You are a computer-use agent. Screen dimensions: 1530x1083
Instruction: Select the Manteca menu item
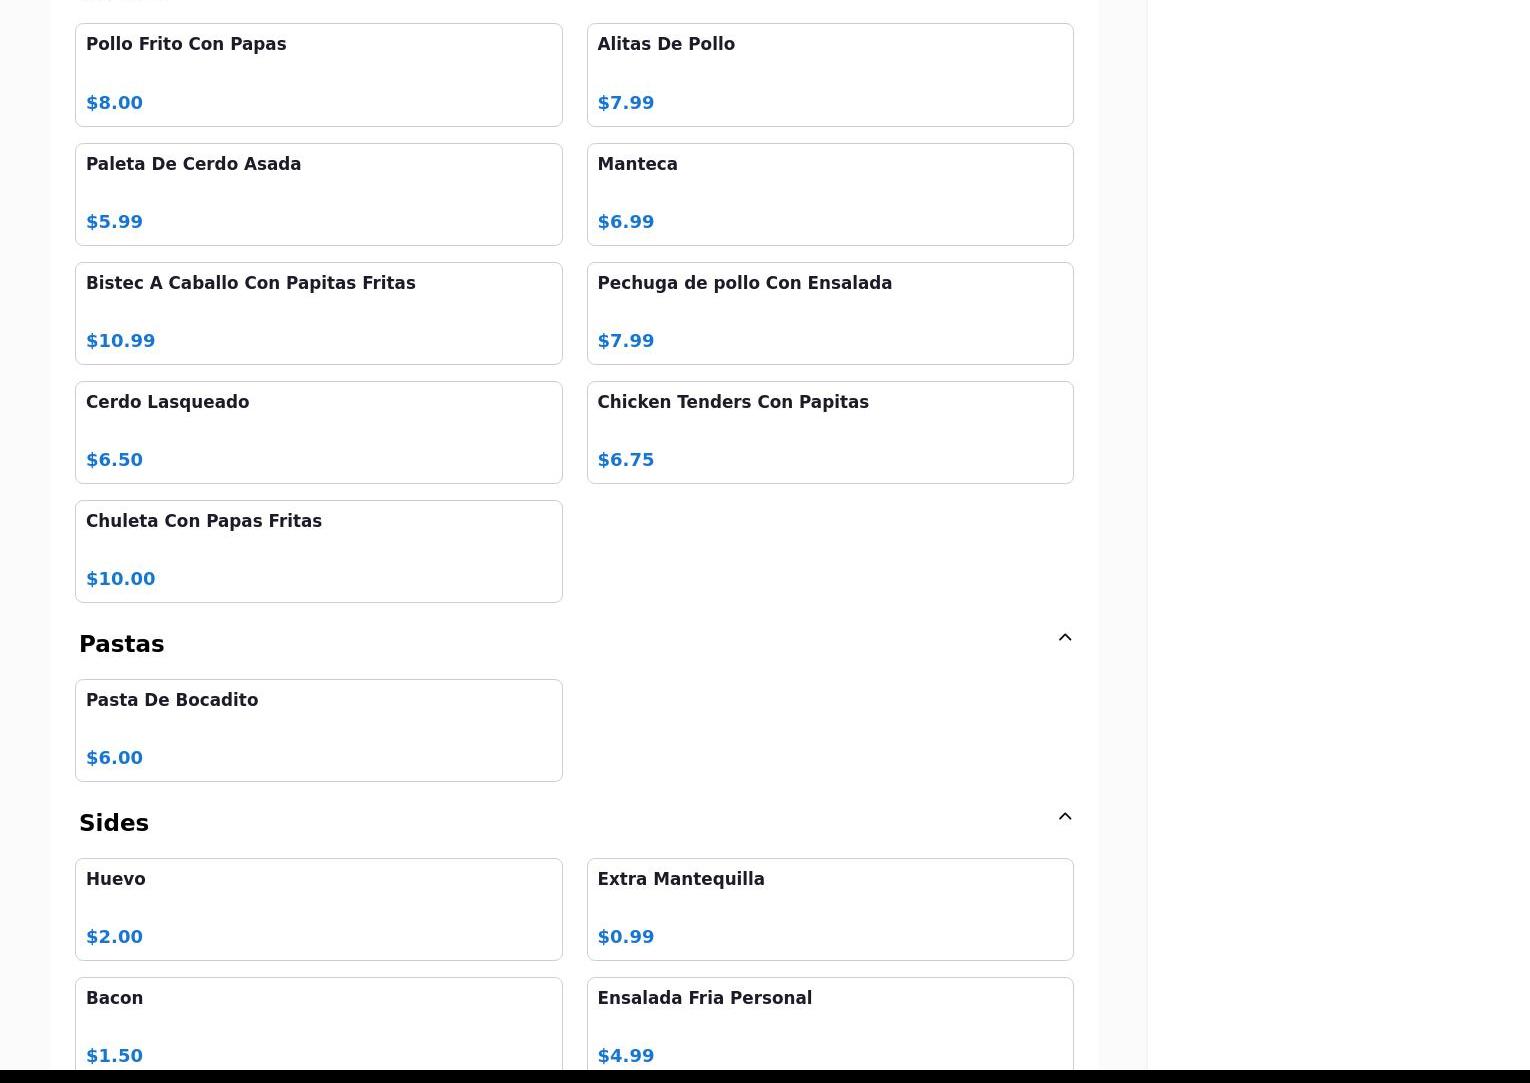point(829,194)
